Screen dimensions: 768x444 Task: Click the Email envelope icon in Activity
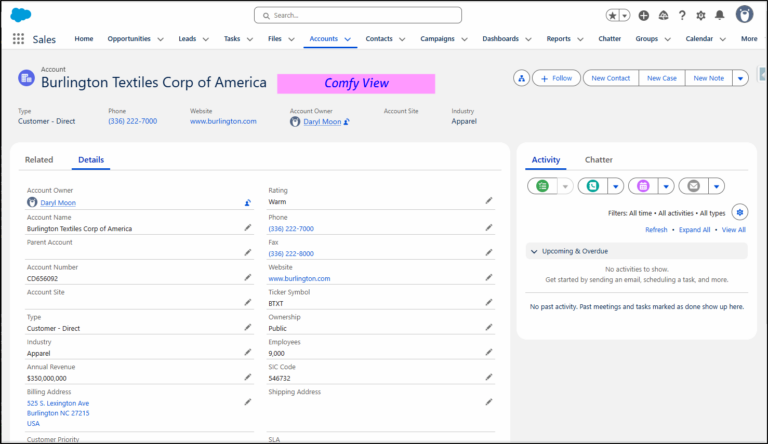coord(694,186)
